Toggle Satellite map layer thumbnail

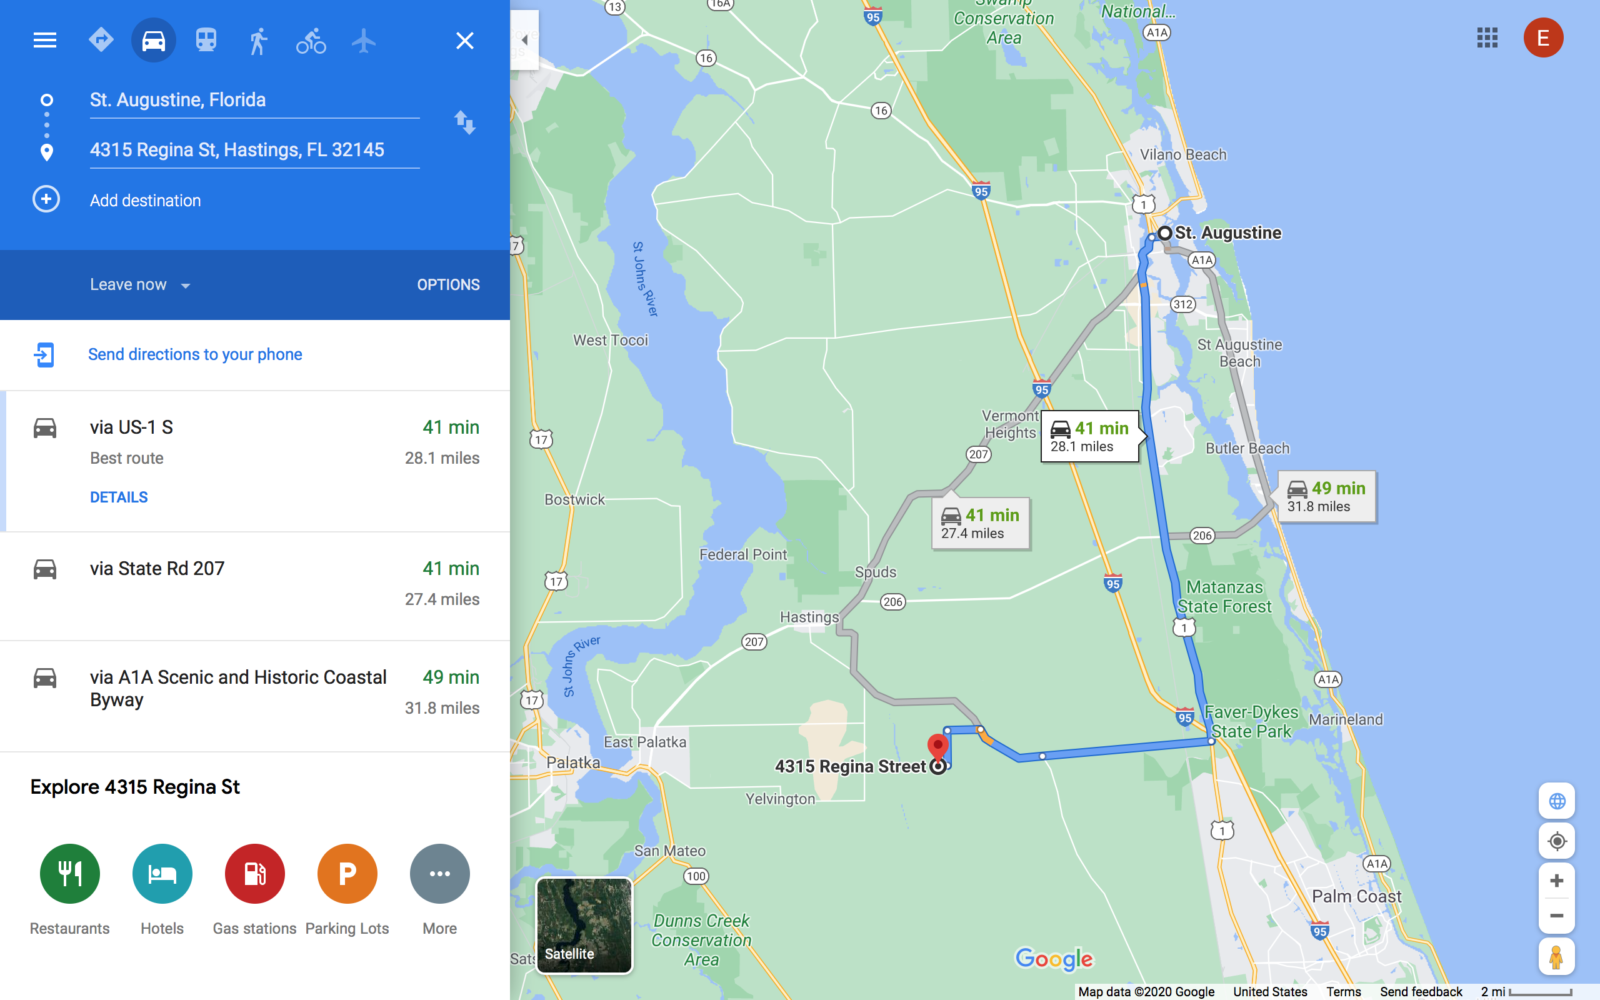tap(585, 925)
